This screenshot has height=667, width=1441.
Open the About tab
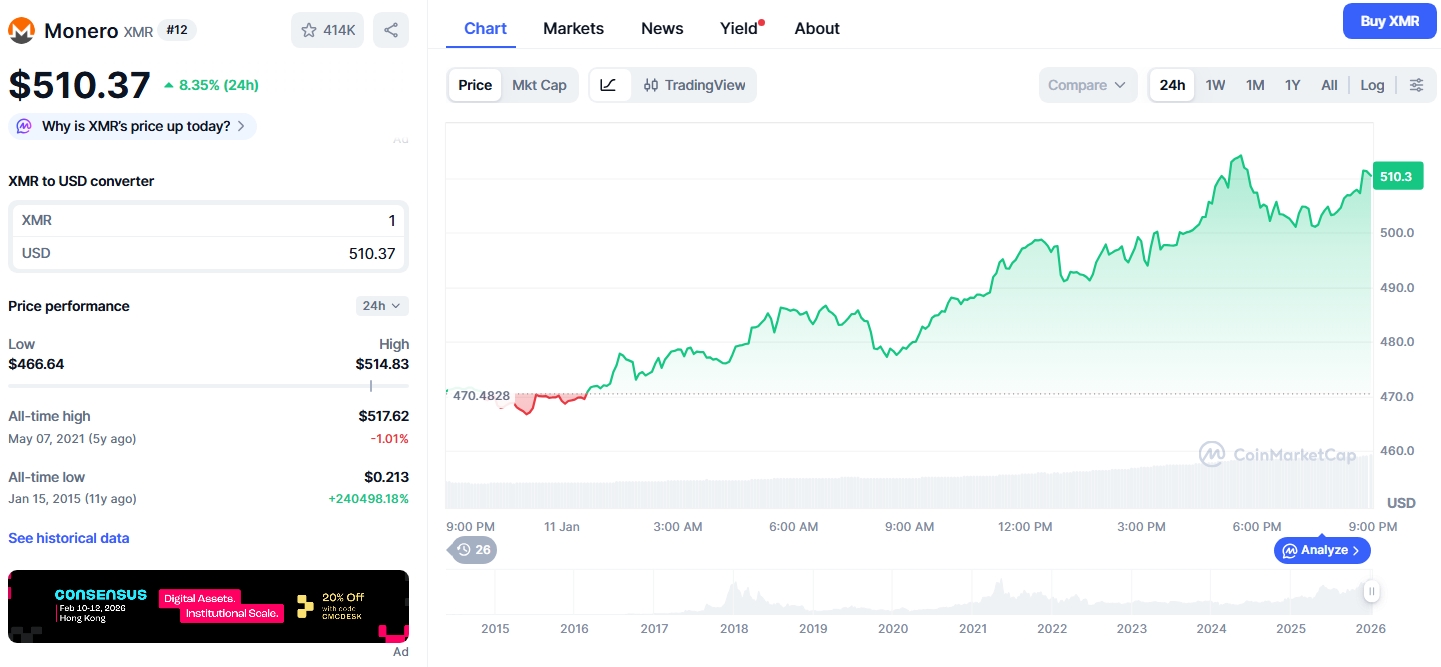pos(817,29)
